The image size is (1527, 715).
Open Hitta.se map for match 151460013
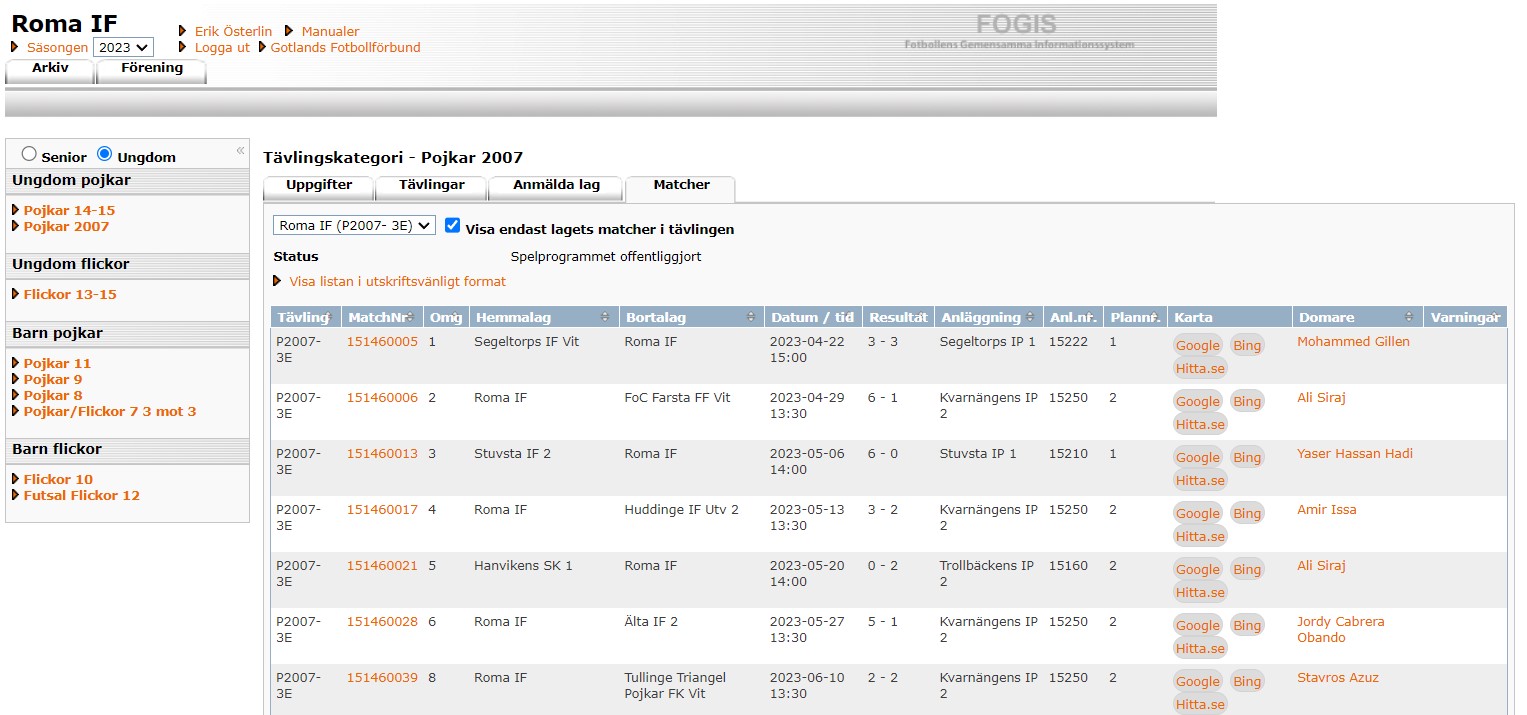[x=1199, y=480]
